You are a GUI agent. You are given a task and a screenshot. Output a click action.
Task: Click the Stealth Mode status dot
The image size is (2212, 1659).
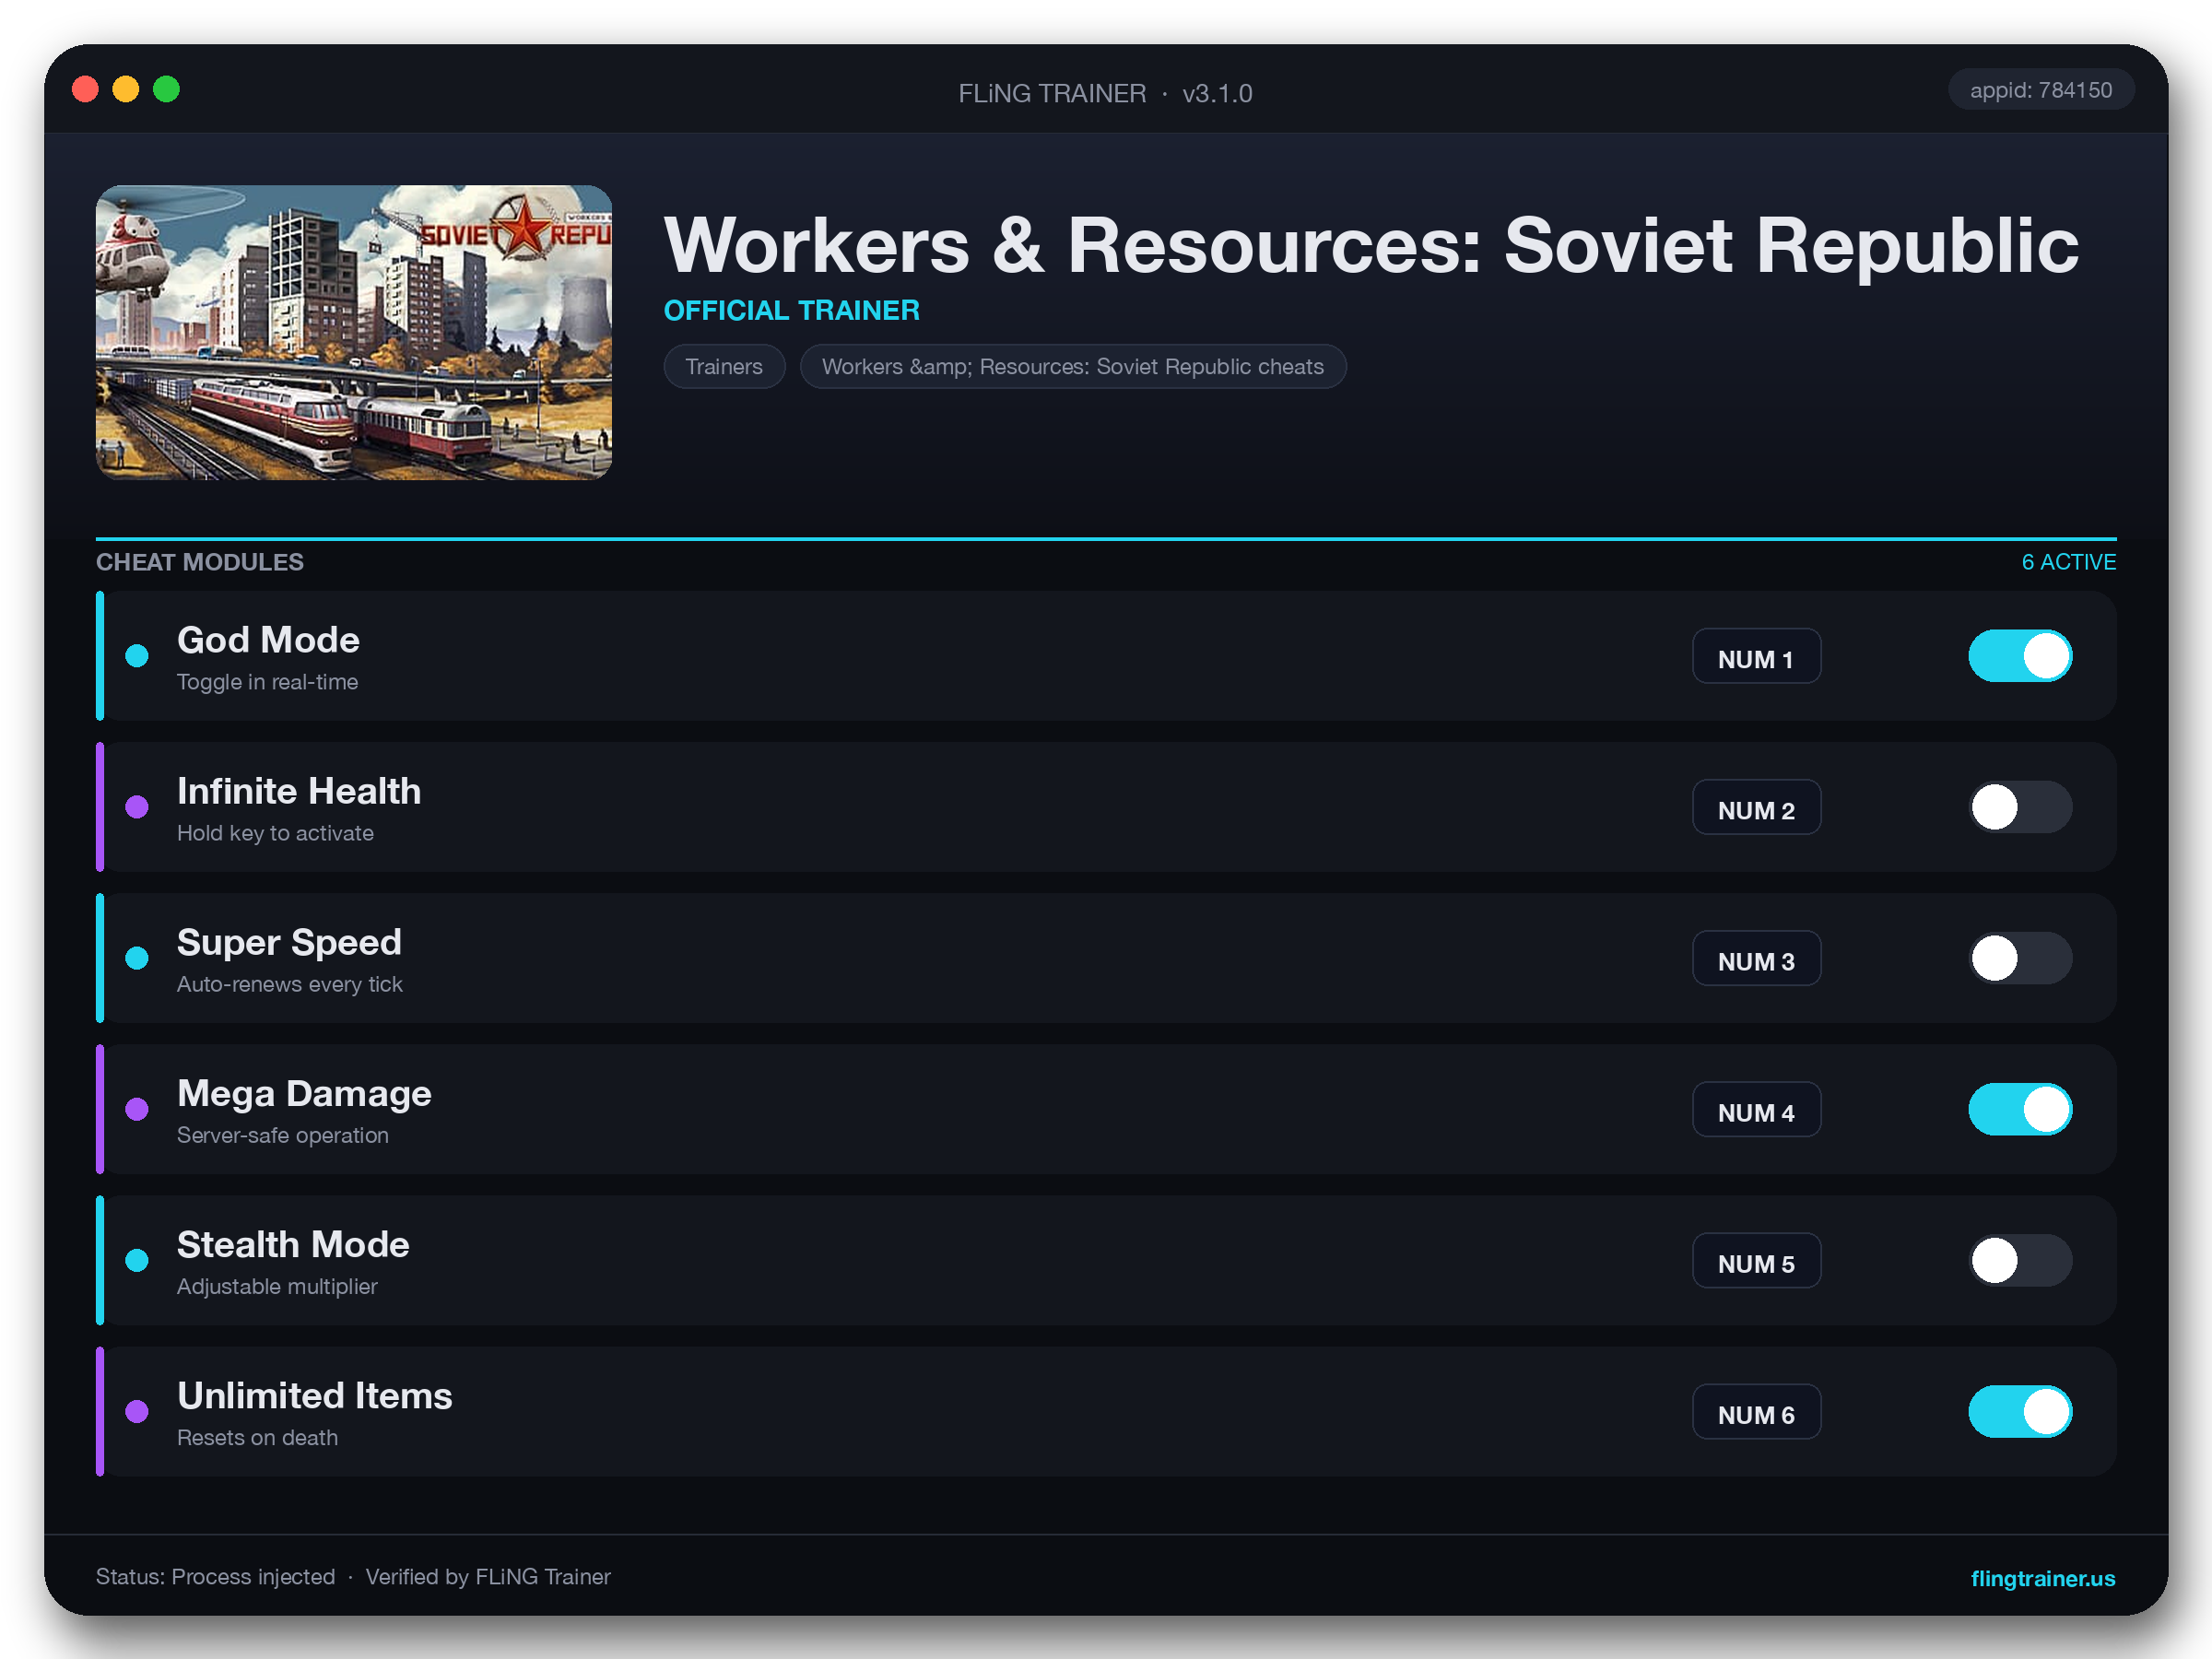(x=137, y=1260)
